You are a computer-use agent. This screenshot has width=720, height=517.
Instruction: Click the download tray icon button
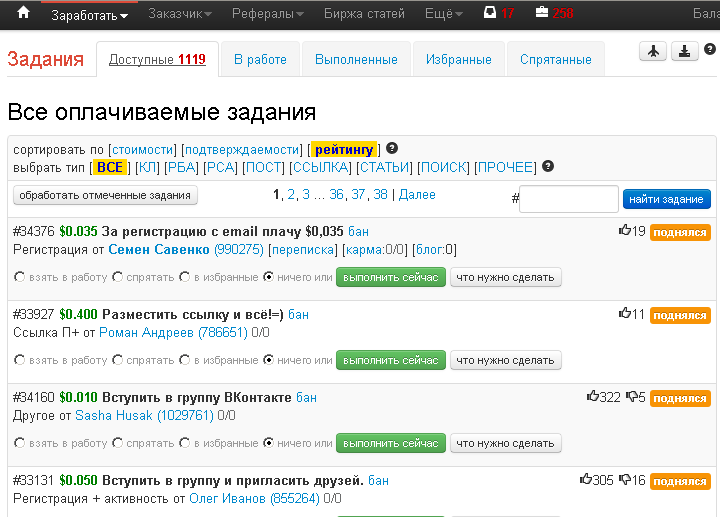(685, 51)
